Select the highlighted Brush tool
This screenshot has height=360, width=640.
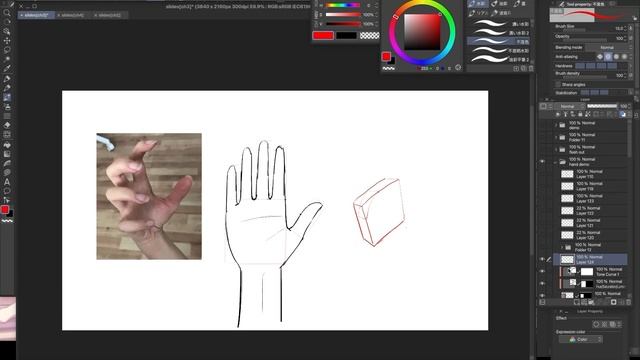click(x=7, y=97)
